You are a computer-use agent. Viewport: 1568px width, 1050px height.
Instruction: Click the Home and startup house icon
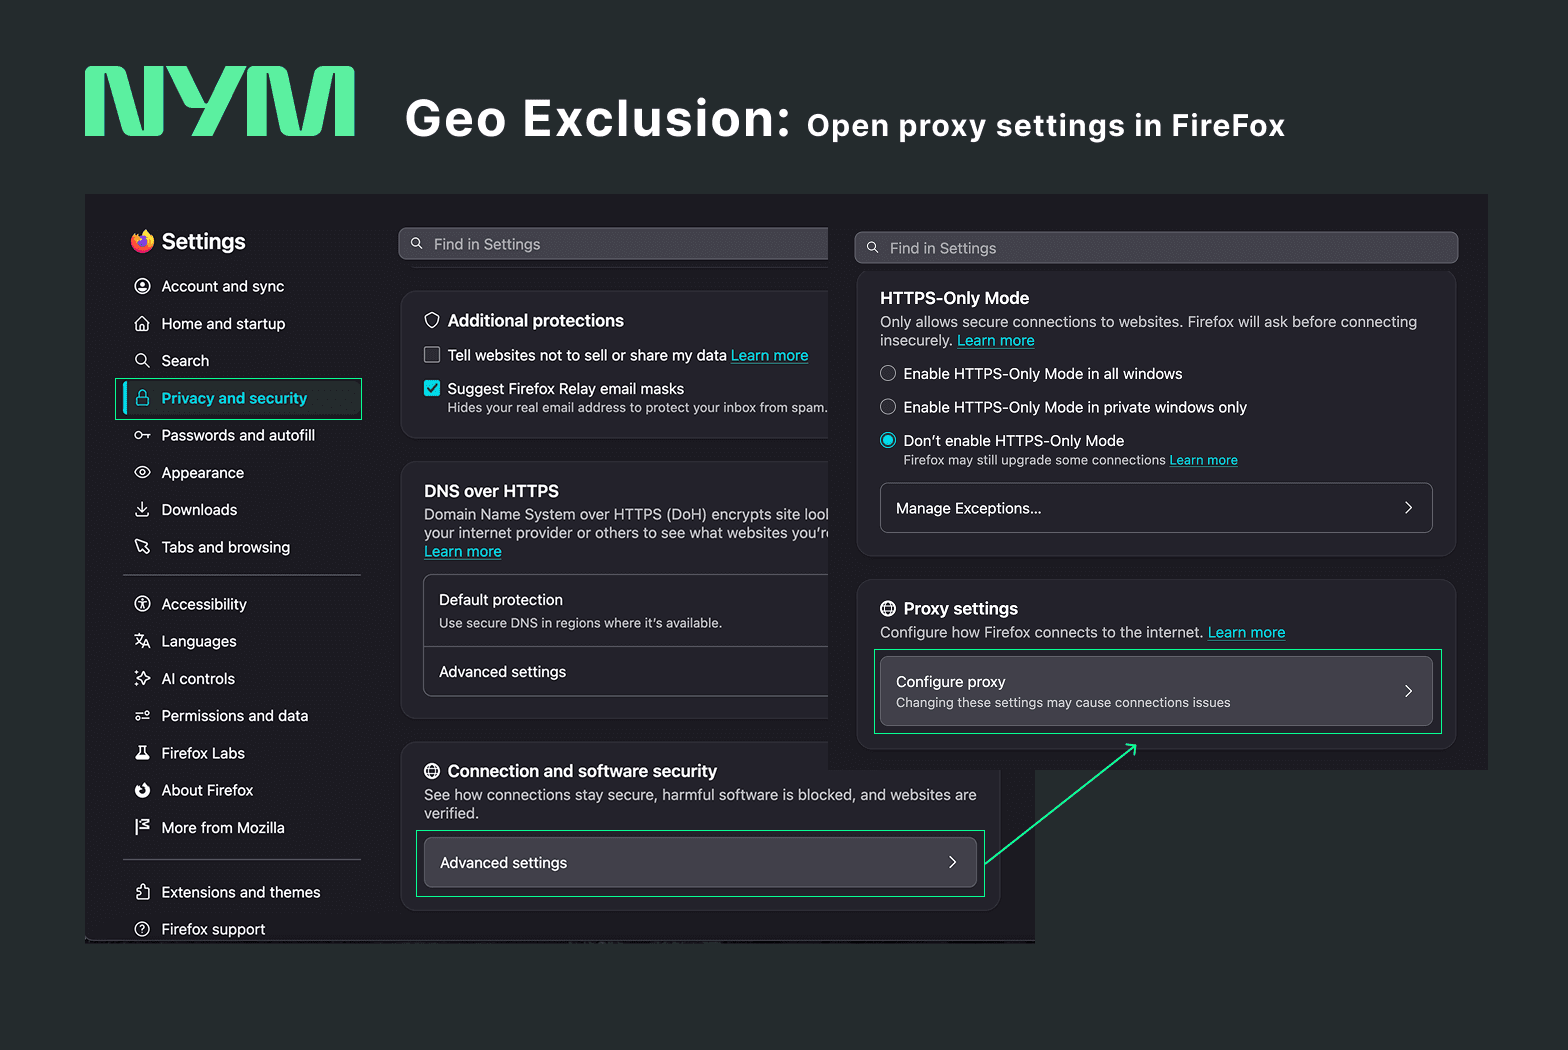(x=142, y=324)
